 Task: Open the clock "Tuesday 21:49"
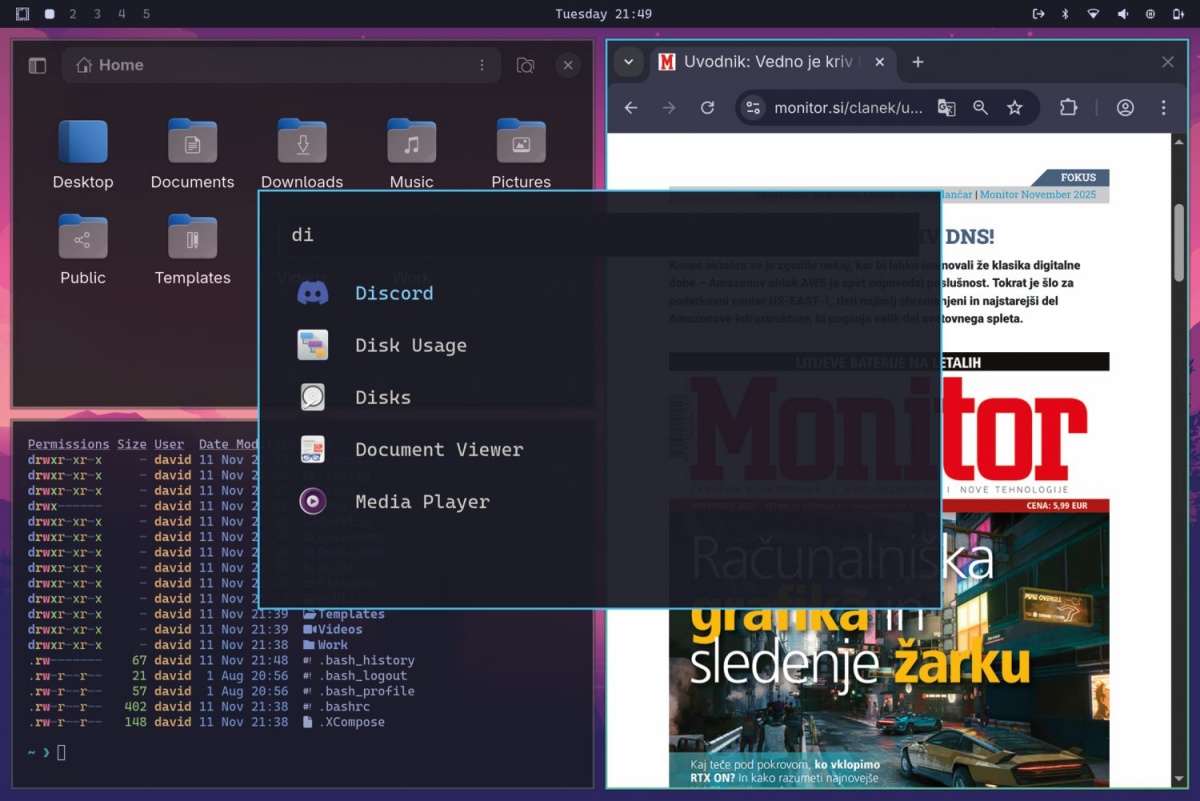pos(604,14)
